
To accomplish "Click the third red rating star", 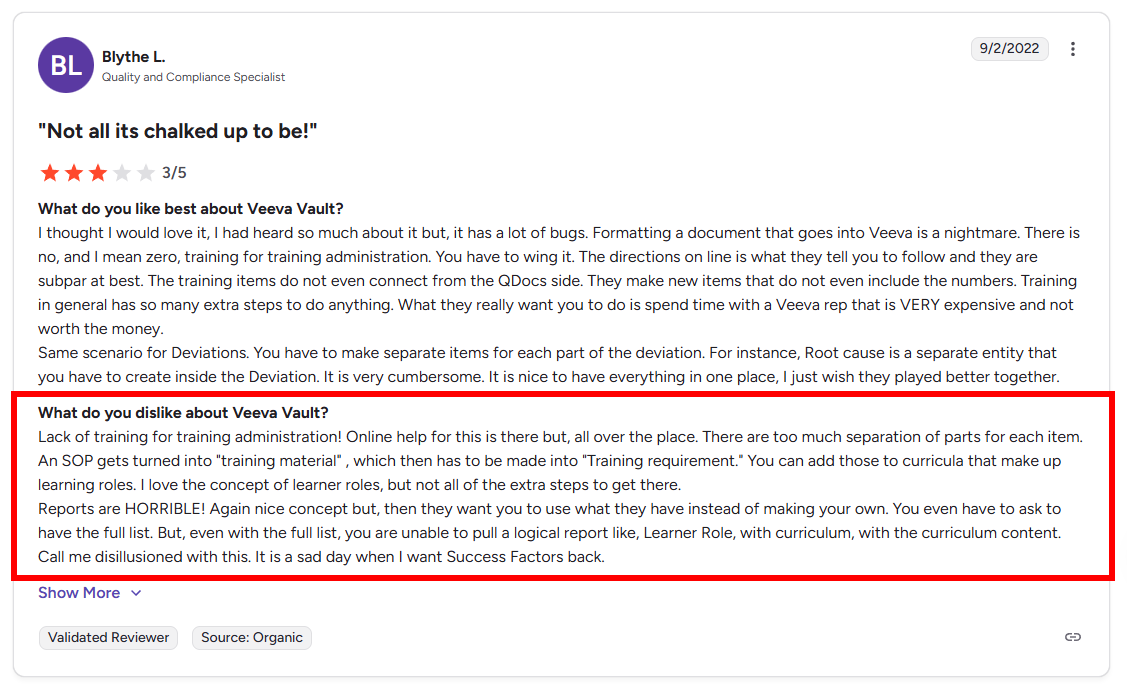I will point(98,173).
